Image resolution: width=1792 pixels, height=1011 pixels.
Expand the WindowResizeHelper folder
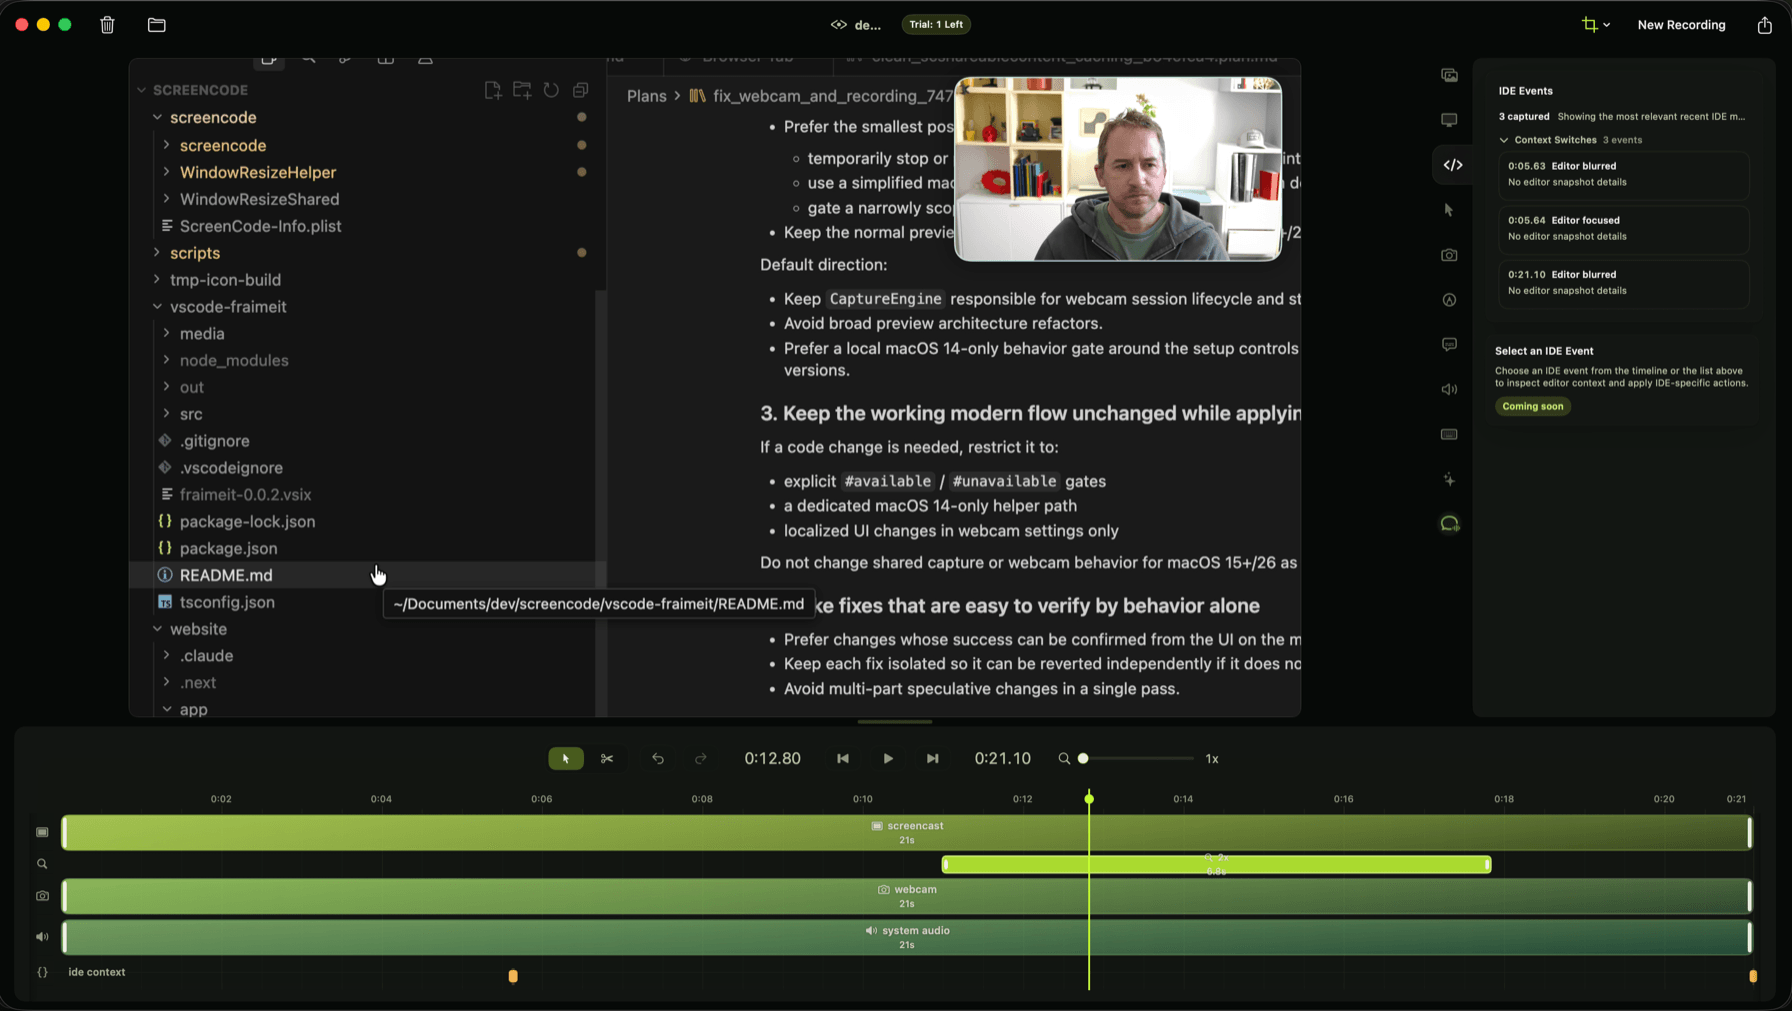[x=166, y=172]
